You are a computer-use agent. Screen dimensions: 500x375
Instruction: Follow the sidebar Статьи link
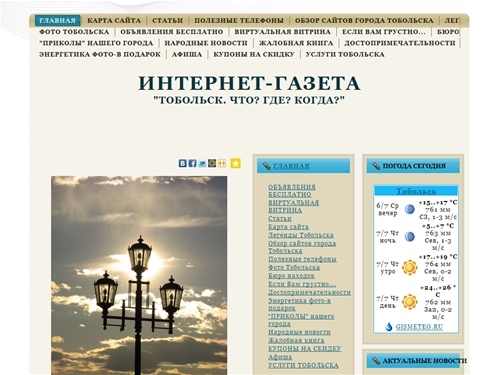tap(280, 219)
